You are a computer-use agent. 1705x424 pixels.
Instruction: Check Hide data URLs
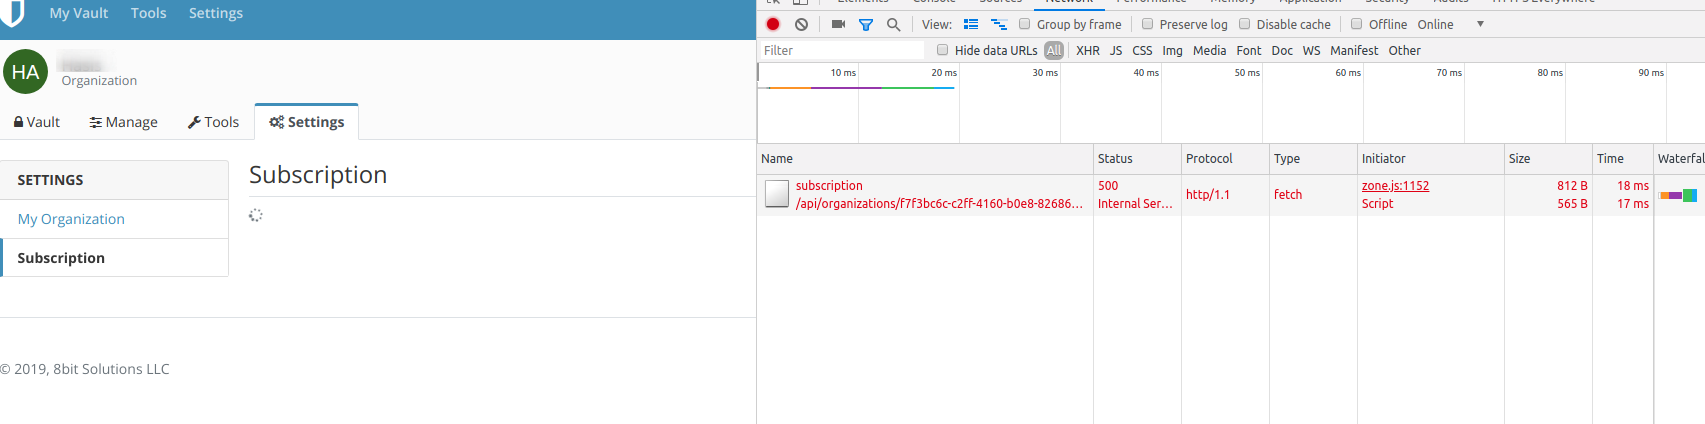point(942,50)
